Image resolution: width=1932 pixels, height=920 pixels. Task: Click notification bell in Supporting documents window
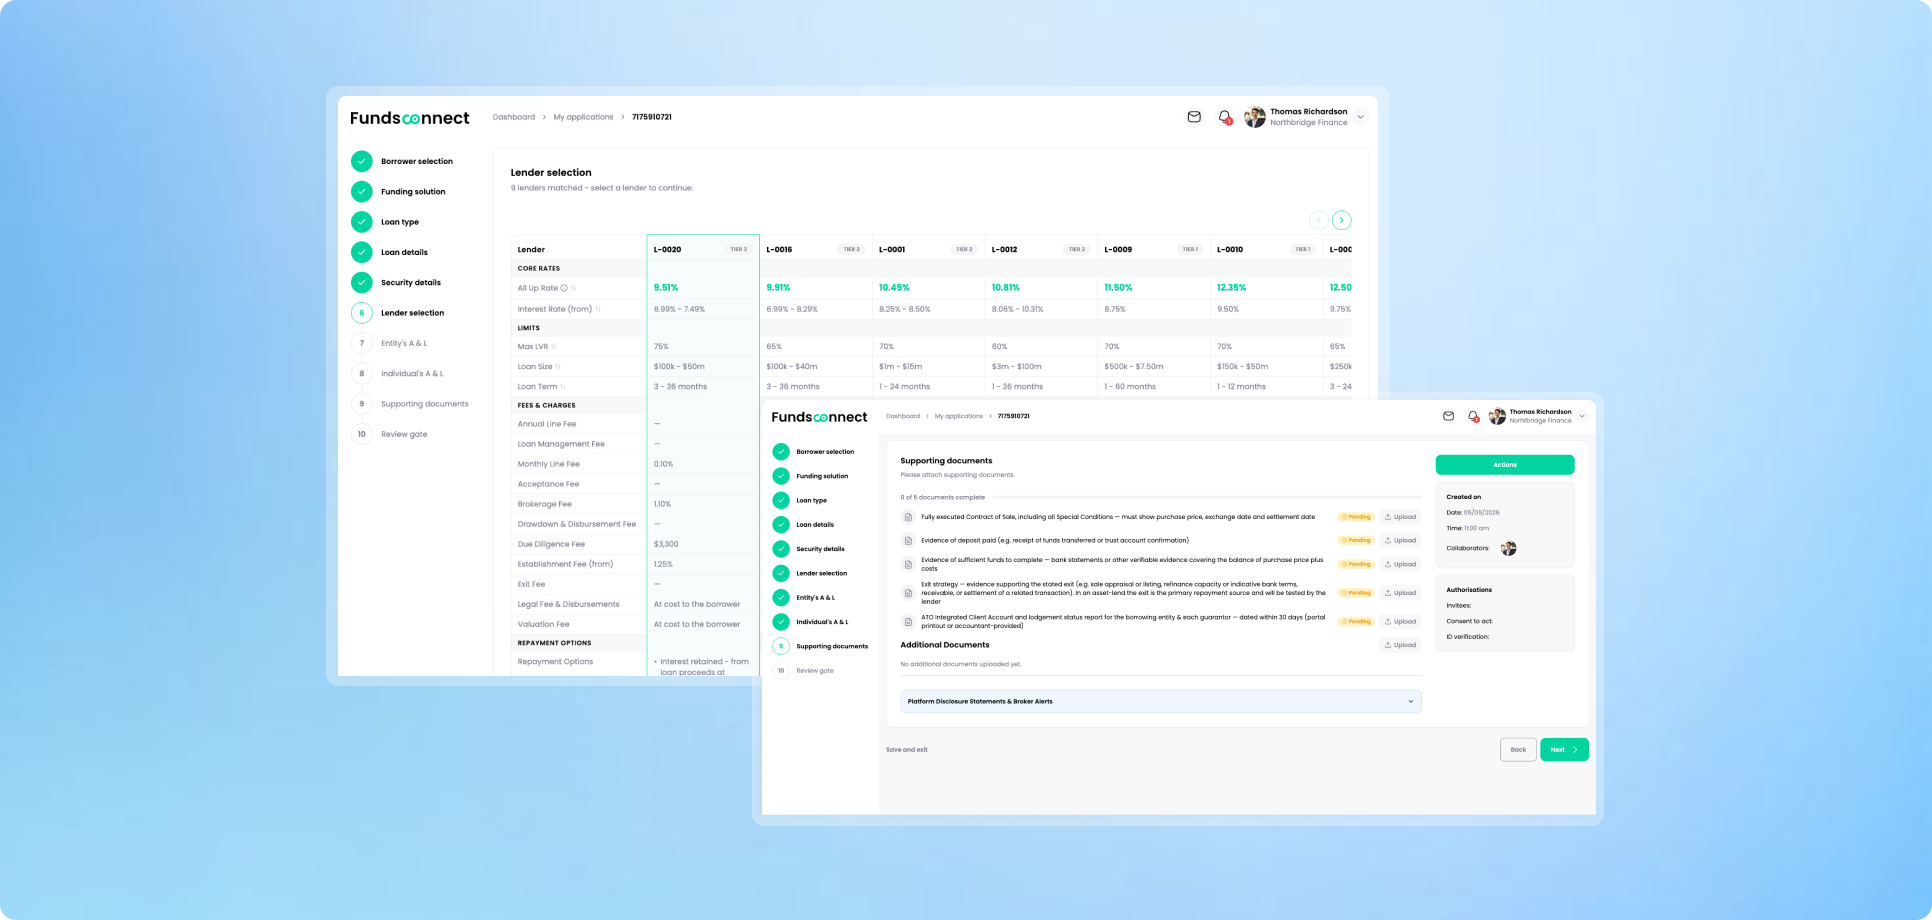(x=1473, y=416)
